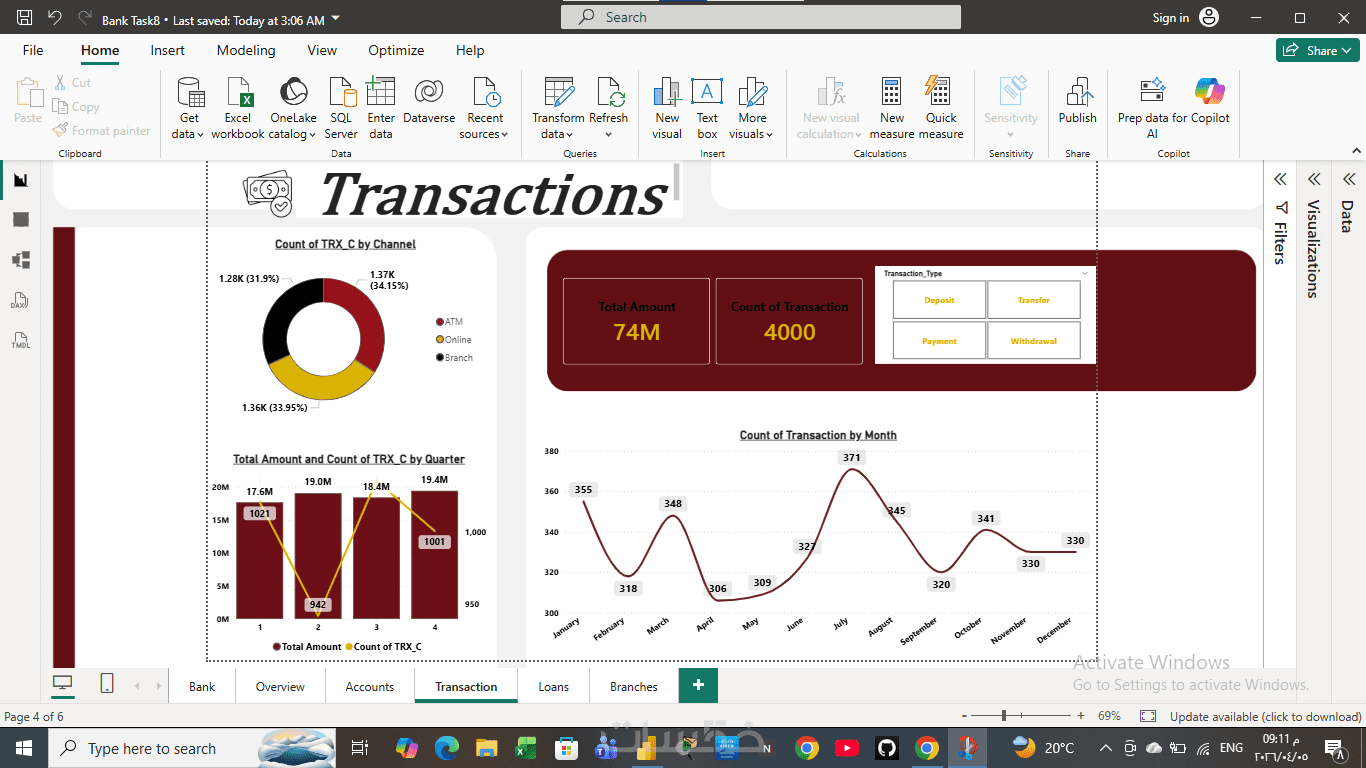The image size is (1366, 768).
Task: Create a New measure
Action: point(892,92)
